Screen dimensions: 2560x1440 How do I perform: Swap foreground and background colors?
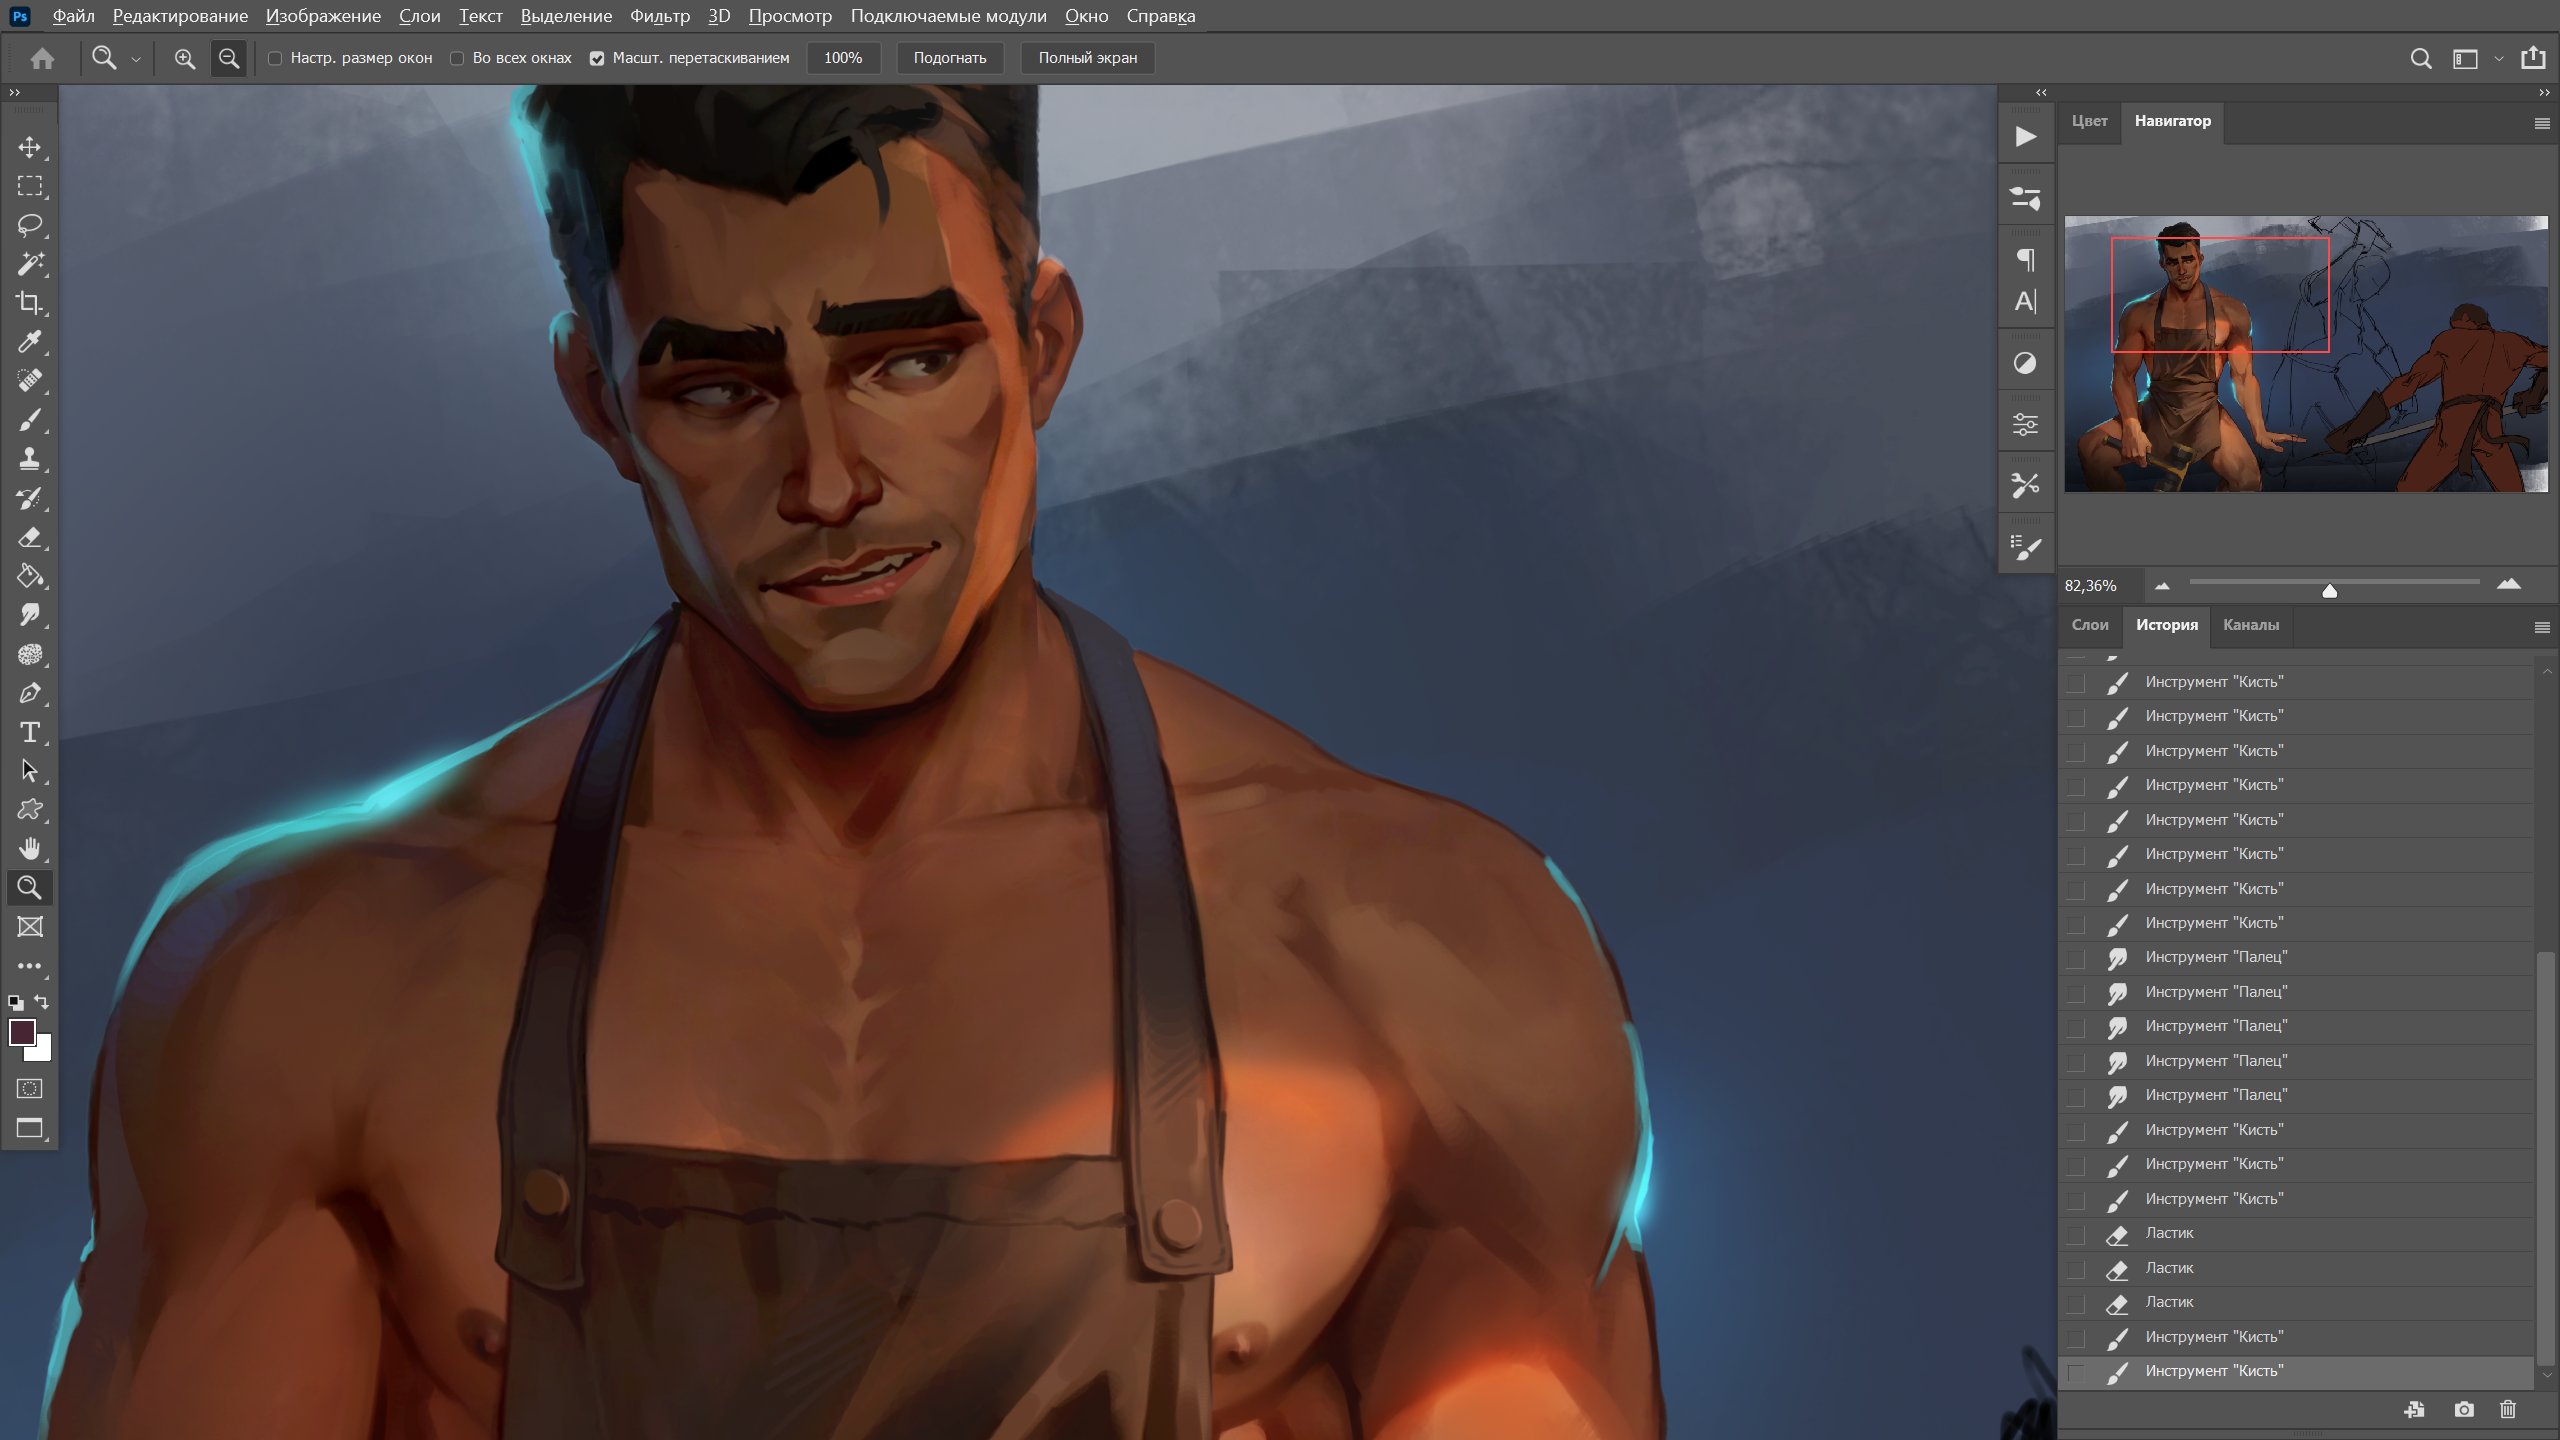[x=42, y=1001]
